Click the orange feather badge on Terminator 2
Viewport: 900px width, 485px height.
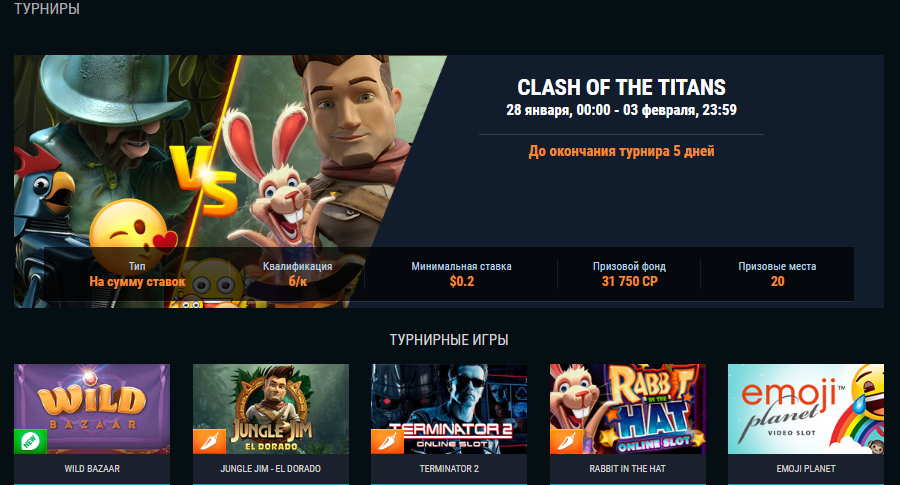coord(387,441)
